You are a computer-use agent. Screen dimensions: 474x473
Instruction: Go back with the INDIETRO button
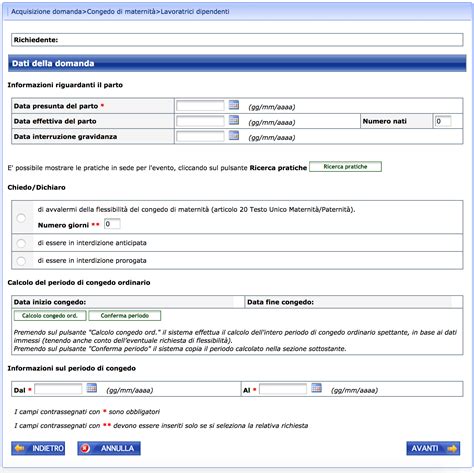point(38,448)
